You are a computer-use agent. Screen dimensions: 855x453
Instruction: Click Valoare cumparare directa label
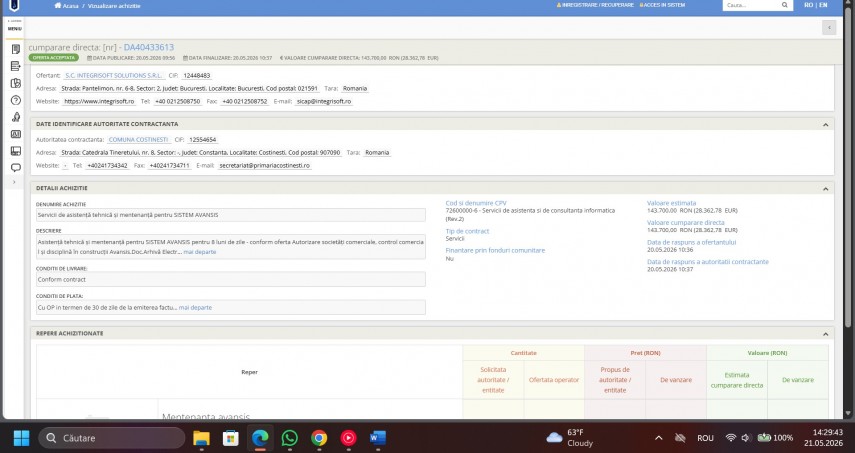tap(685, 222)
